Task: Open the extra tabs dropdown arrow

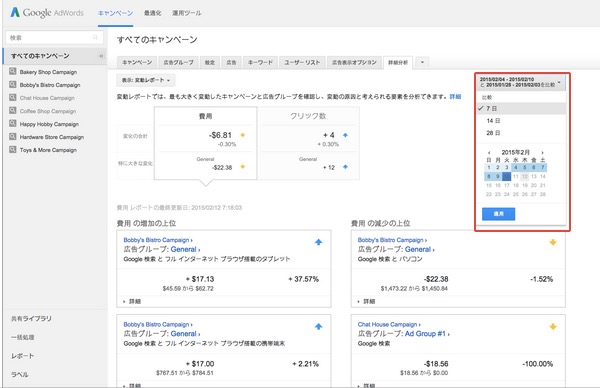Action: tap(422, 62)
